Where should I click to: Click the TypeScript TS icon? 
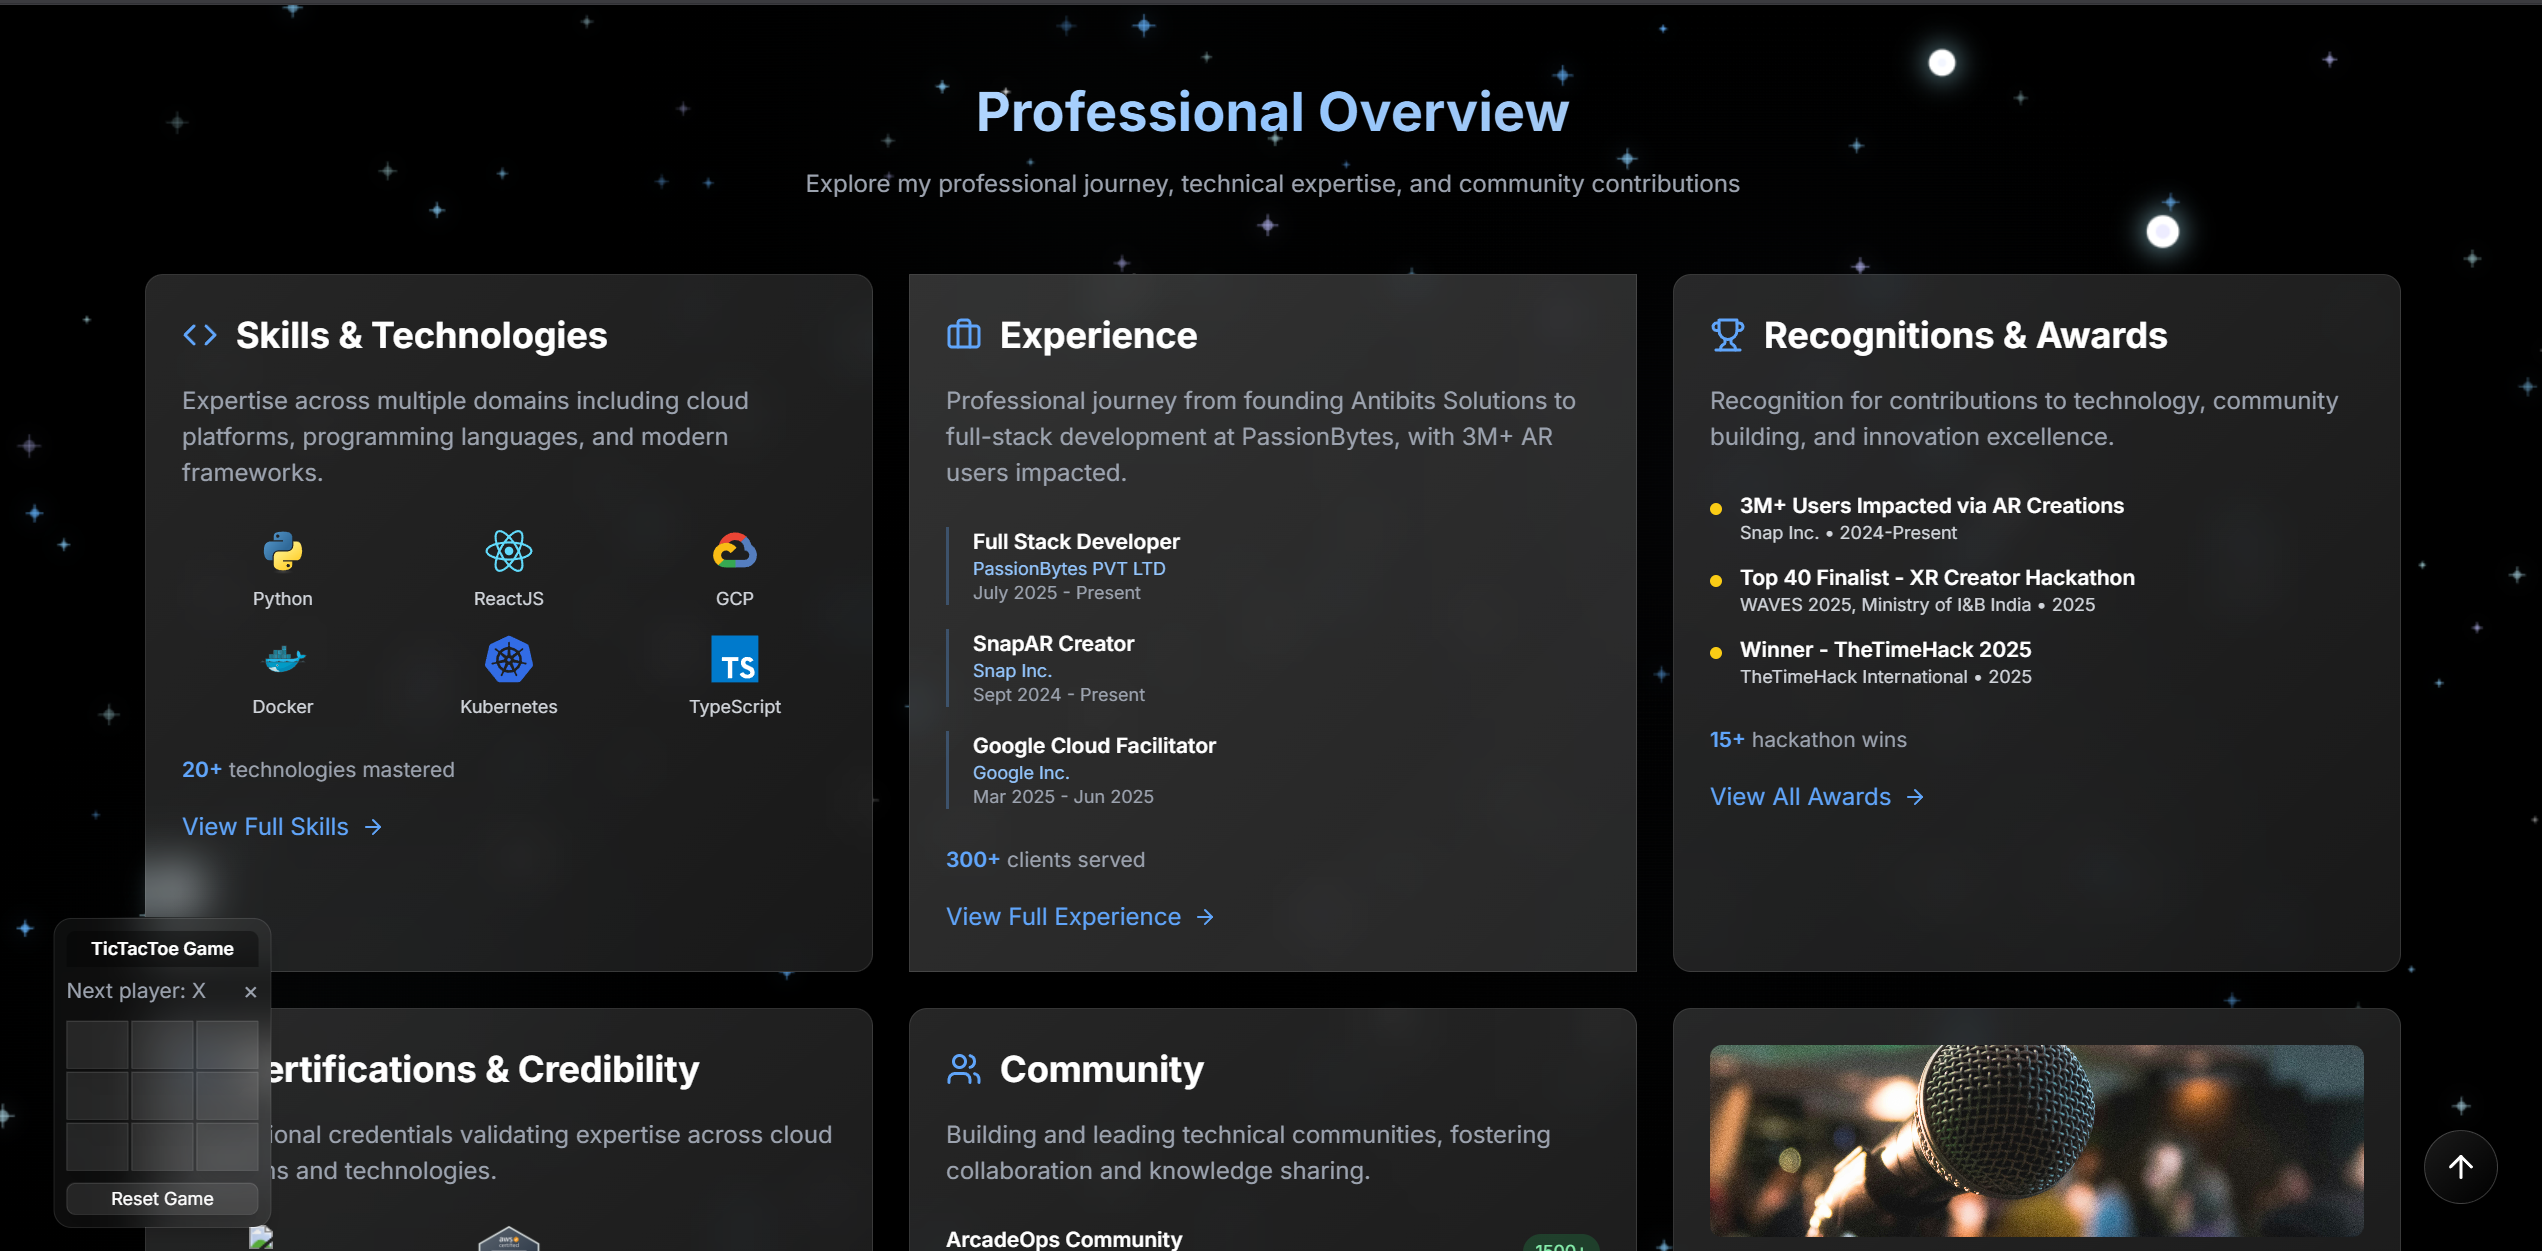click(x=734, y=659)
